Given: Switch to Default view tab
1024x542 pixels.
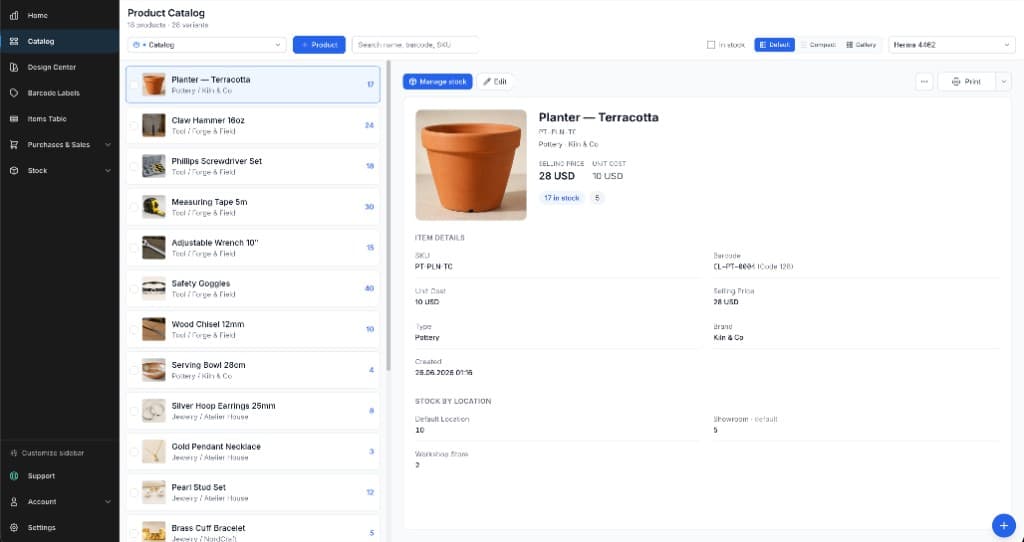Looking at the screenshot, I should click(775, 45).
